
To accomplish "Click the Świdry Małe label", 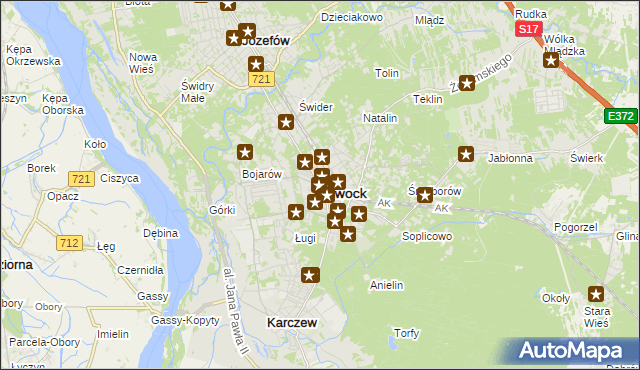I will tap(198, 92).
